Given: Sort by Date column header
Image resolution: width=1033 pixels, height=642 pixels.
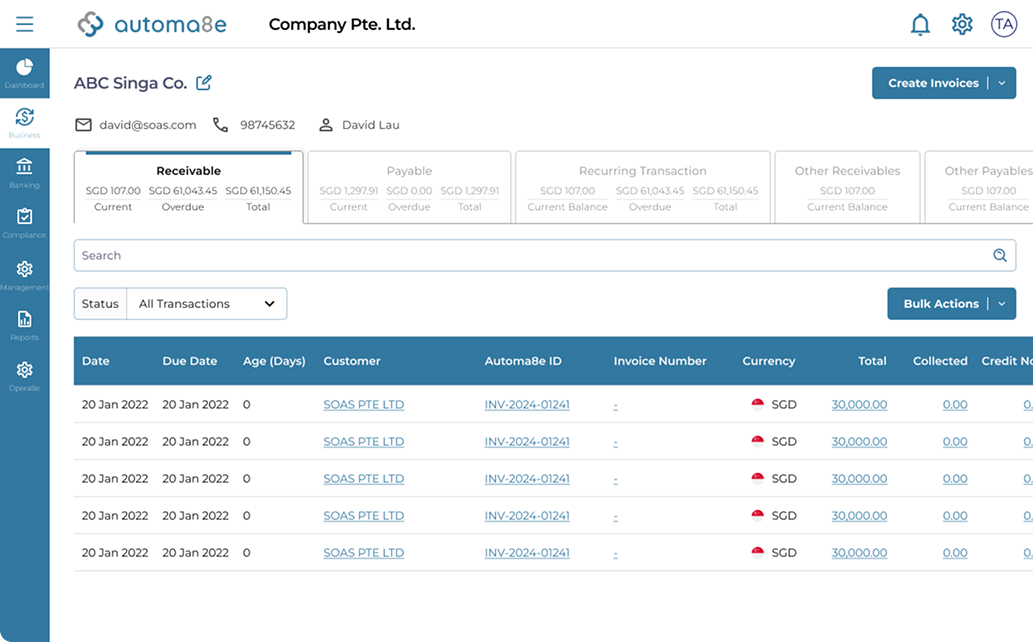Looking at the screenshot, I should [x=96, y=361].
